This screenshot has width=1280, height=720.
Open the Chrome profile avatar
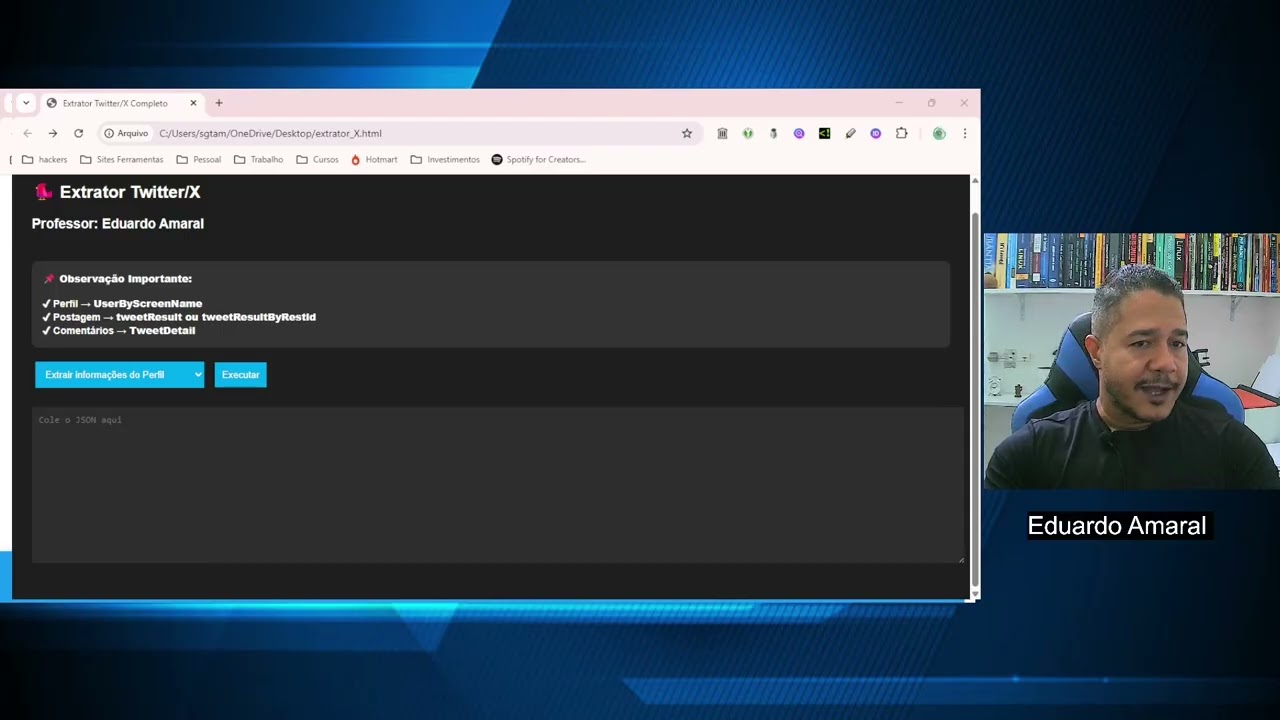point(939,133)
